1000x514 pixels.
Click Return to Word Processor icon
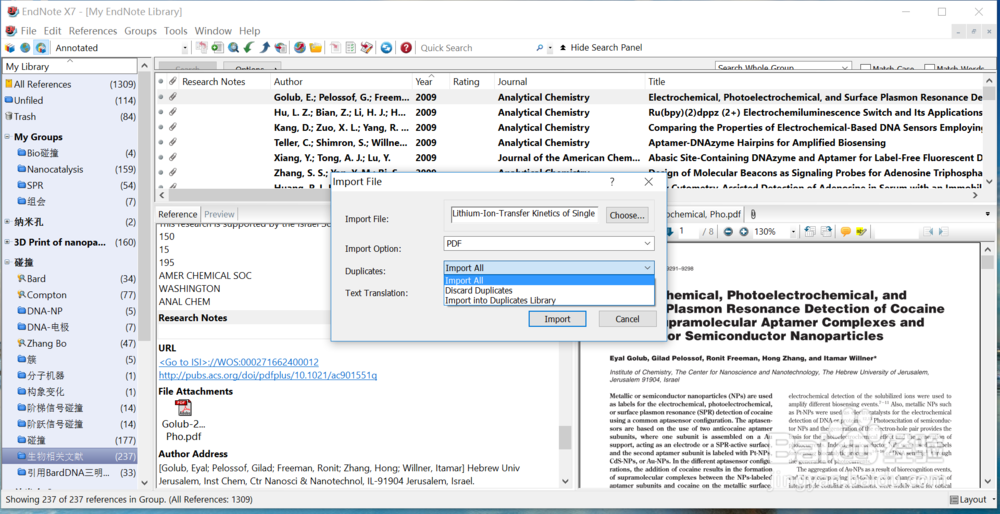click(x=367, y=48)
